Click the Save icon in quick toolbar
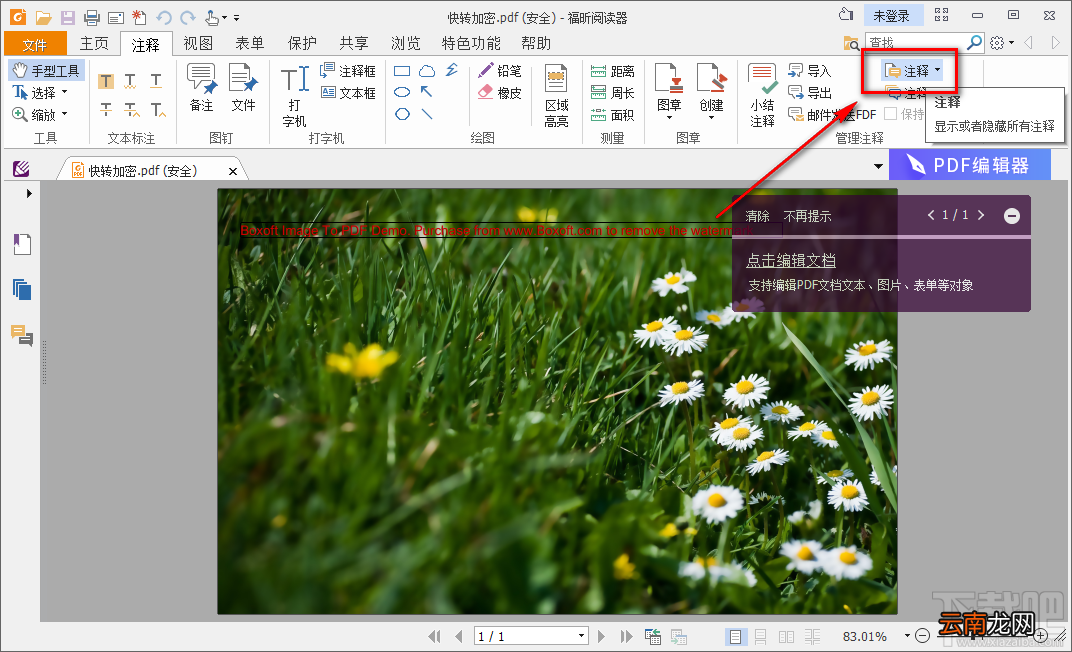The image size is (1072, 652). pyautogui.click(x=68, y=17)
